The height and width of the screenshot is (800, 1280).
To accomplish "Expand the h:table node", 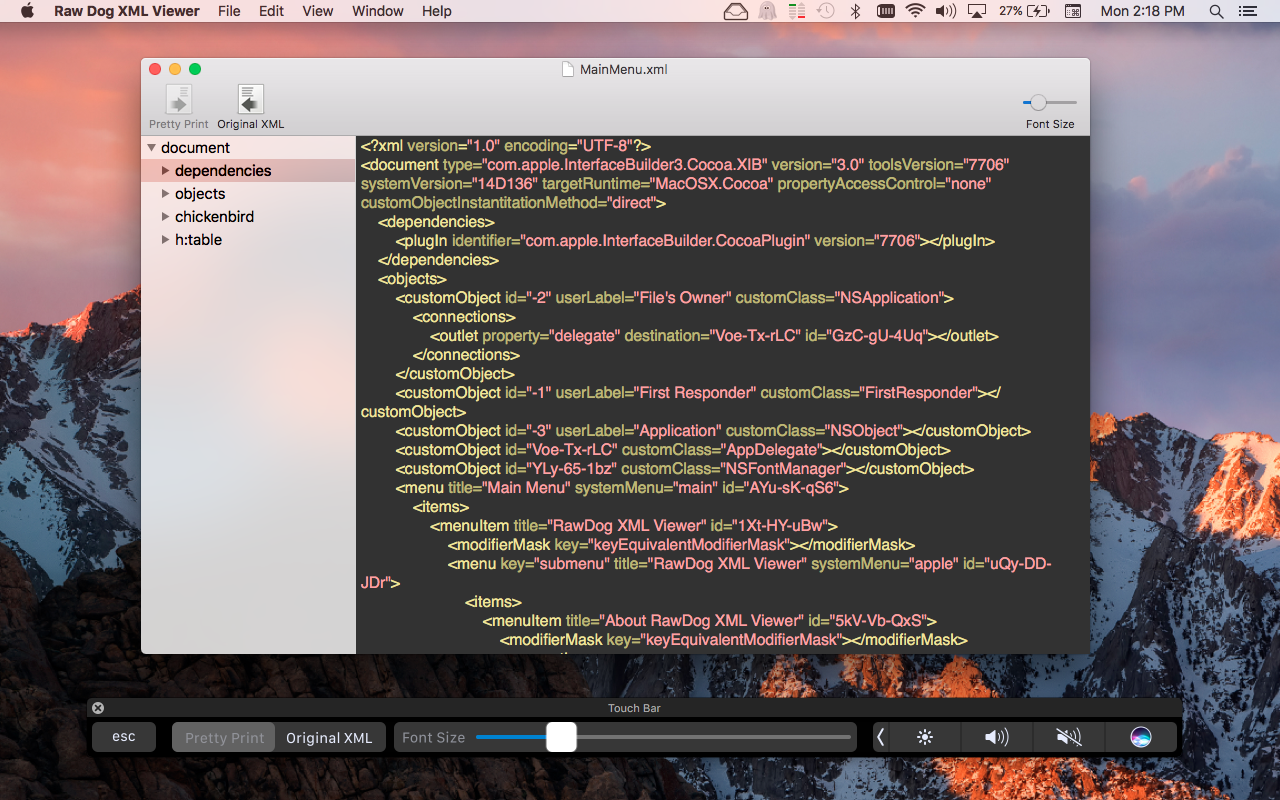I will coord(166,240).
